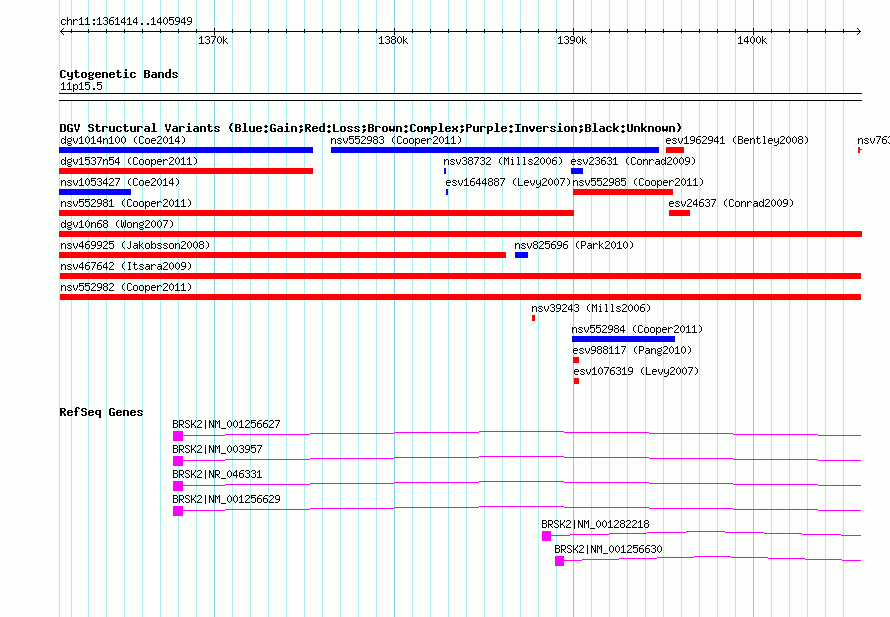
Task: Click the esv988117 (Pang2010) red marker
Action: pos(576,360)
